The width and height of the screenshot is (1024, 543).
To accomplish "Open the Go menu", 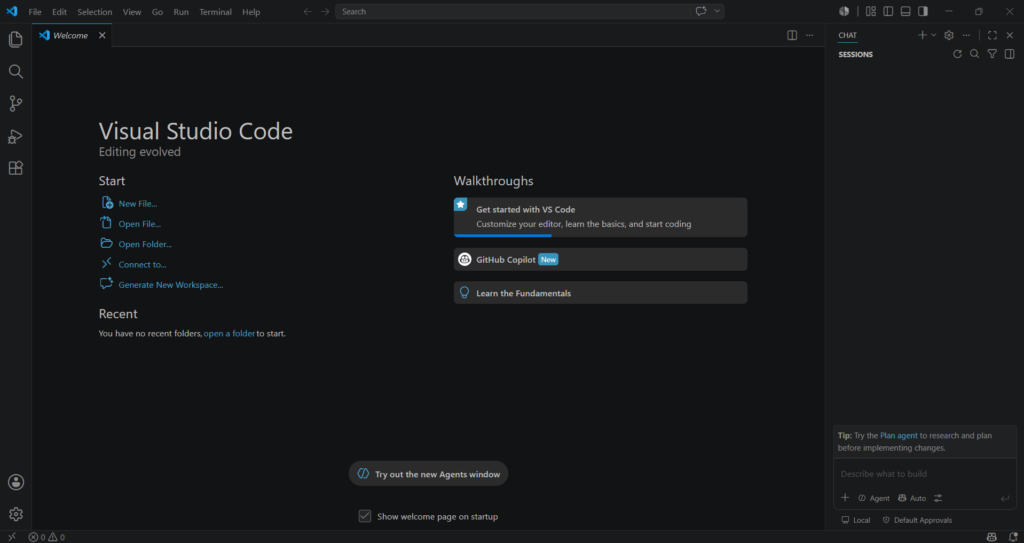I will point(157,12).
